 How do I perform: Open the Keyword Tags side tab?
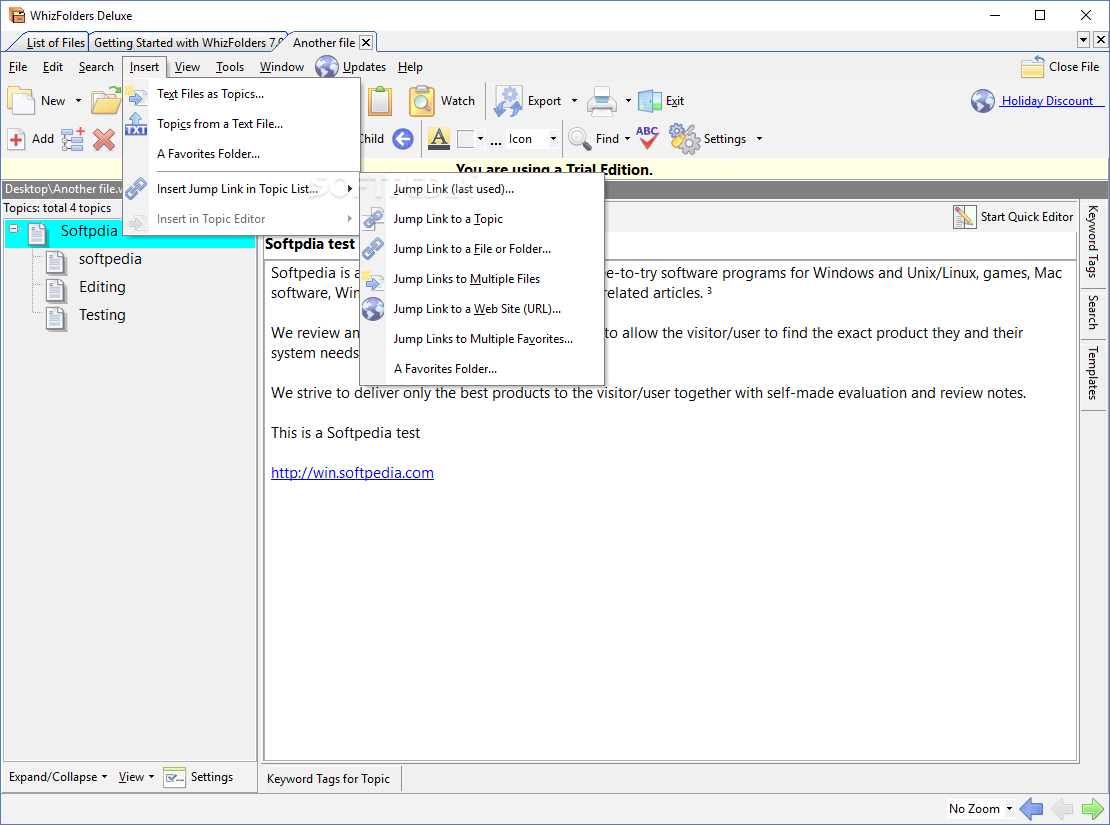click(x=1094, y=241)
